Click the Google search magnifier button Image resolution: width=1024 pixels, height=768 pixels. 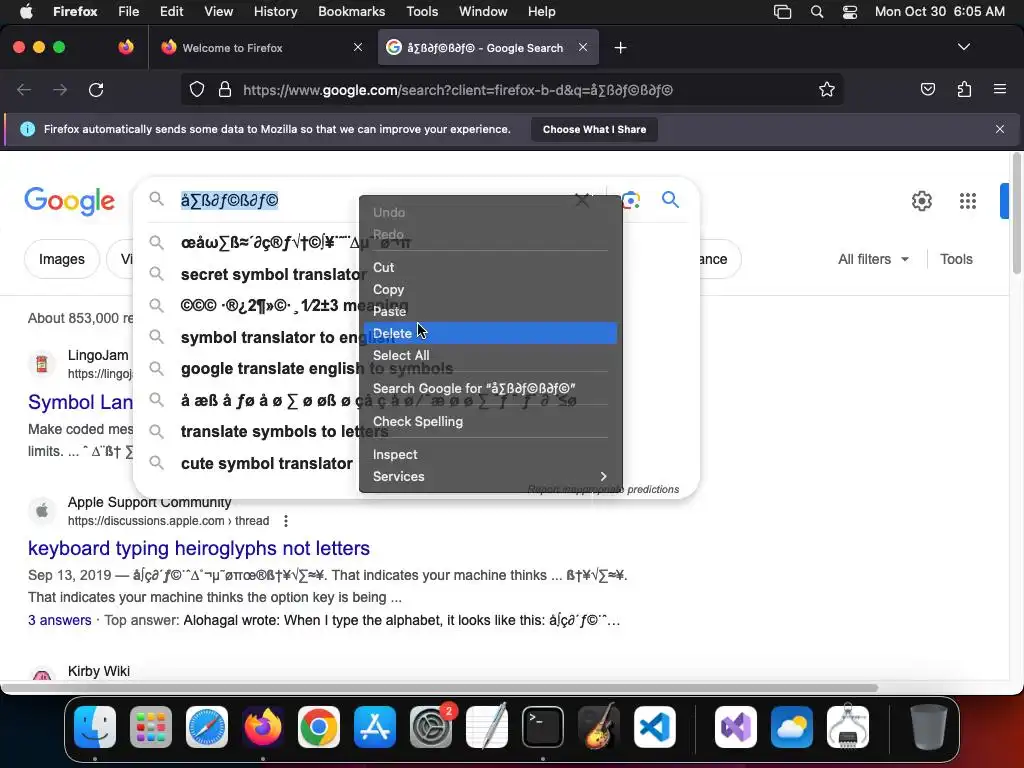click(x=670, y=199)
